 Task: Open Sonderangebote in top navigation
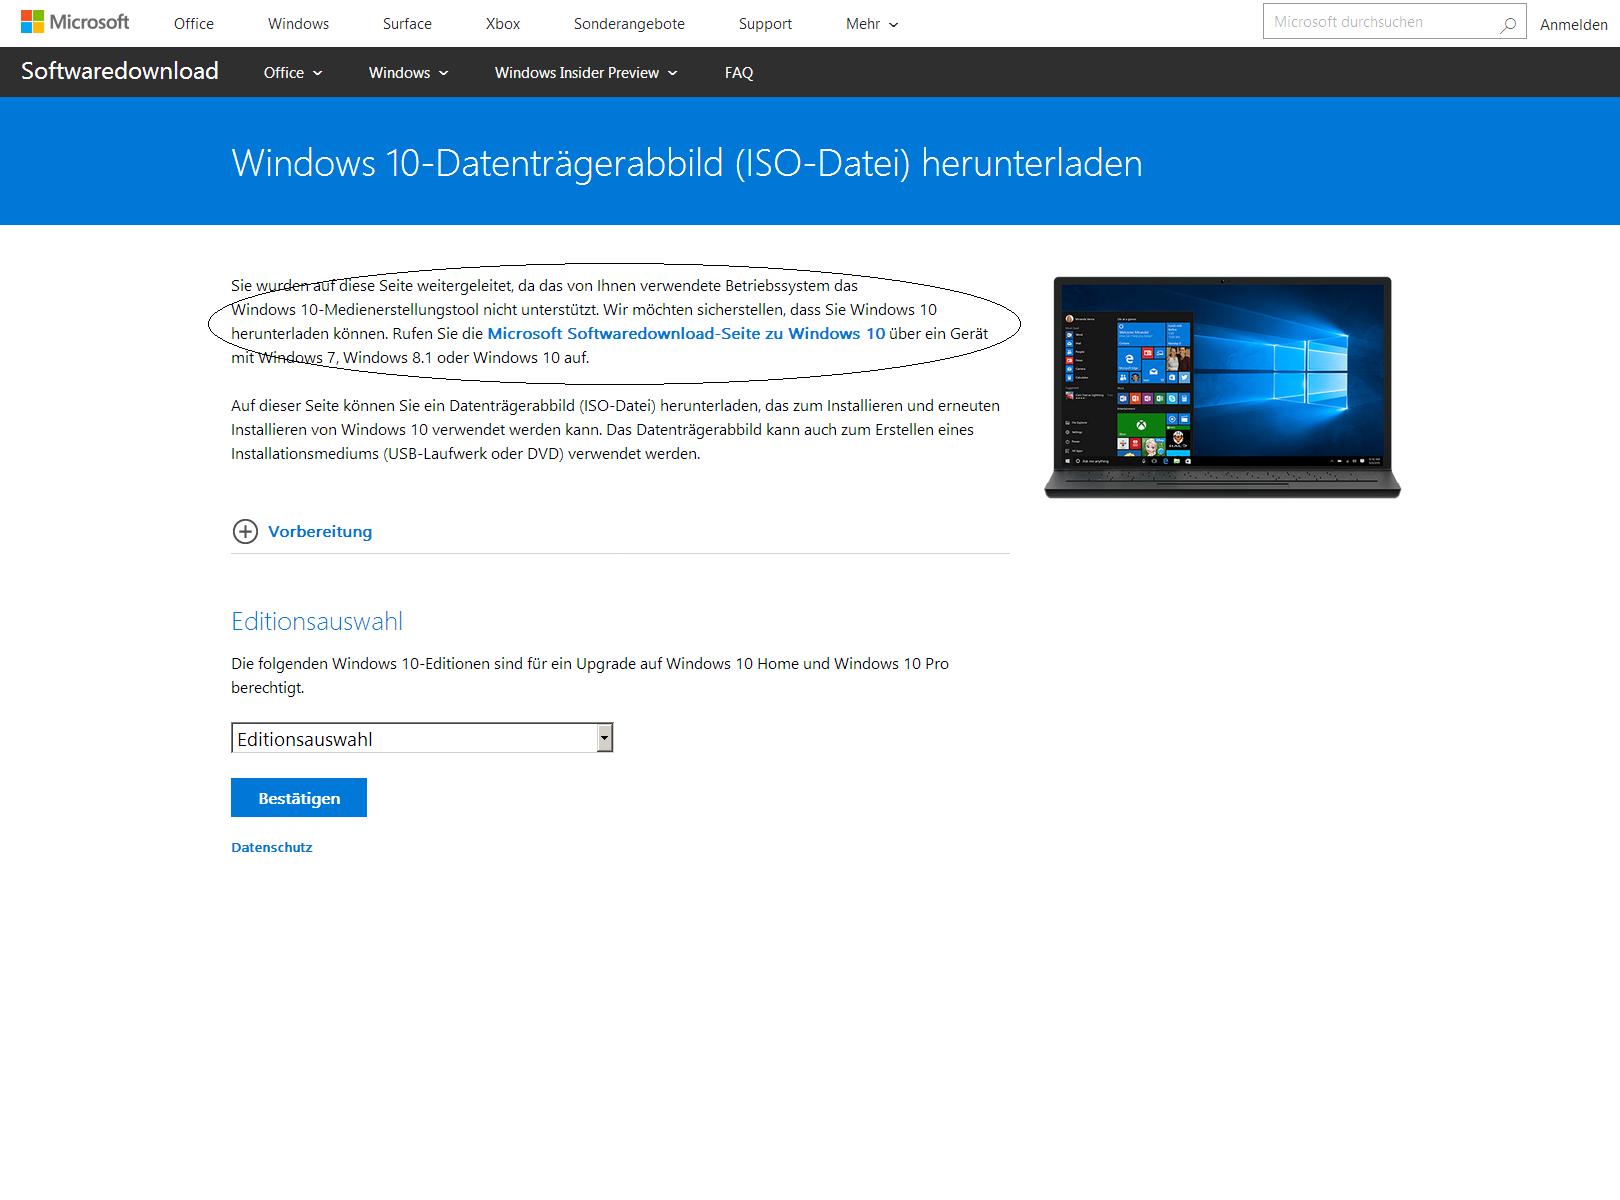[629, 23]
